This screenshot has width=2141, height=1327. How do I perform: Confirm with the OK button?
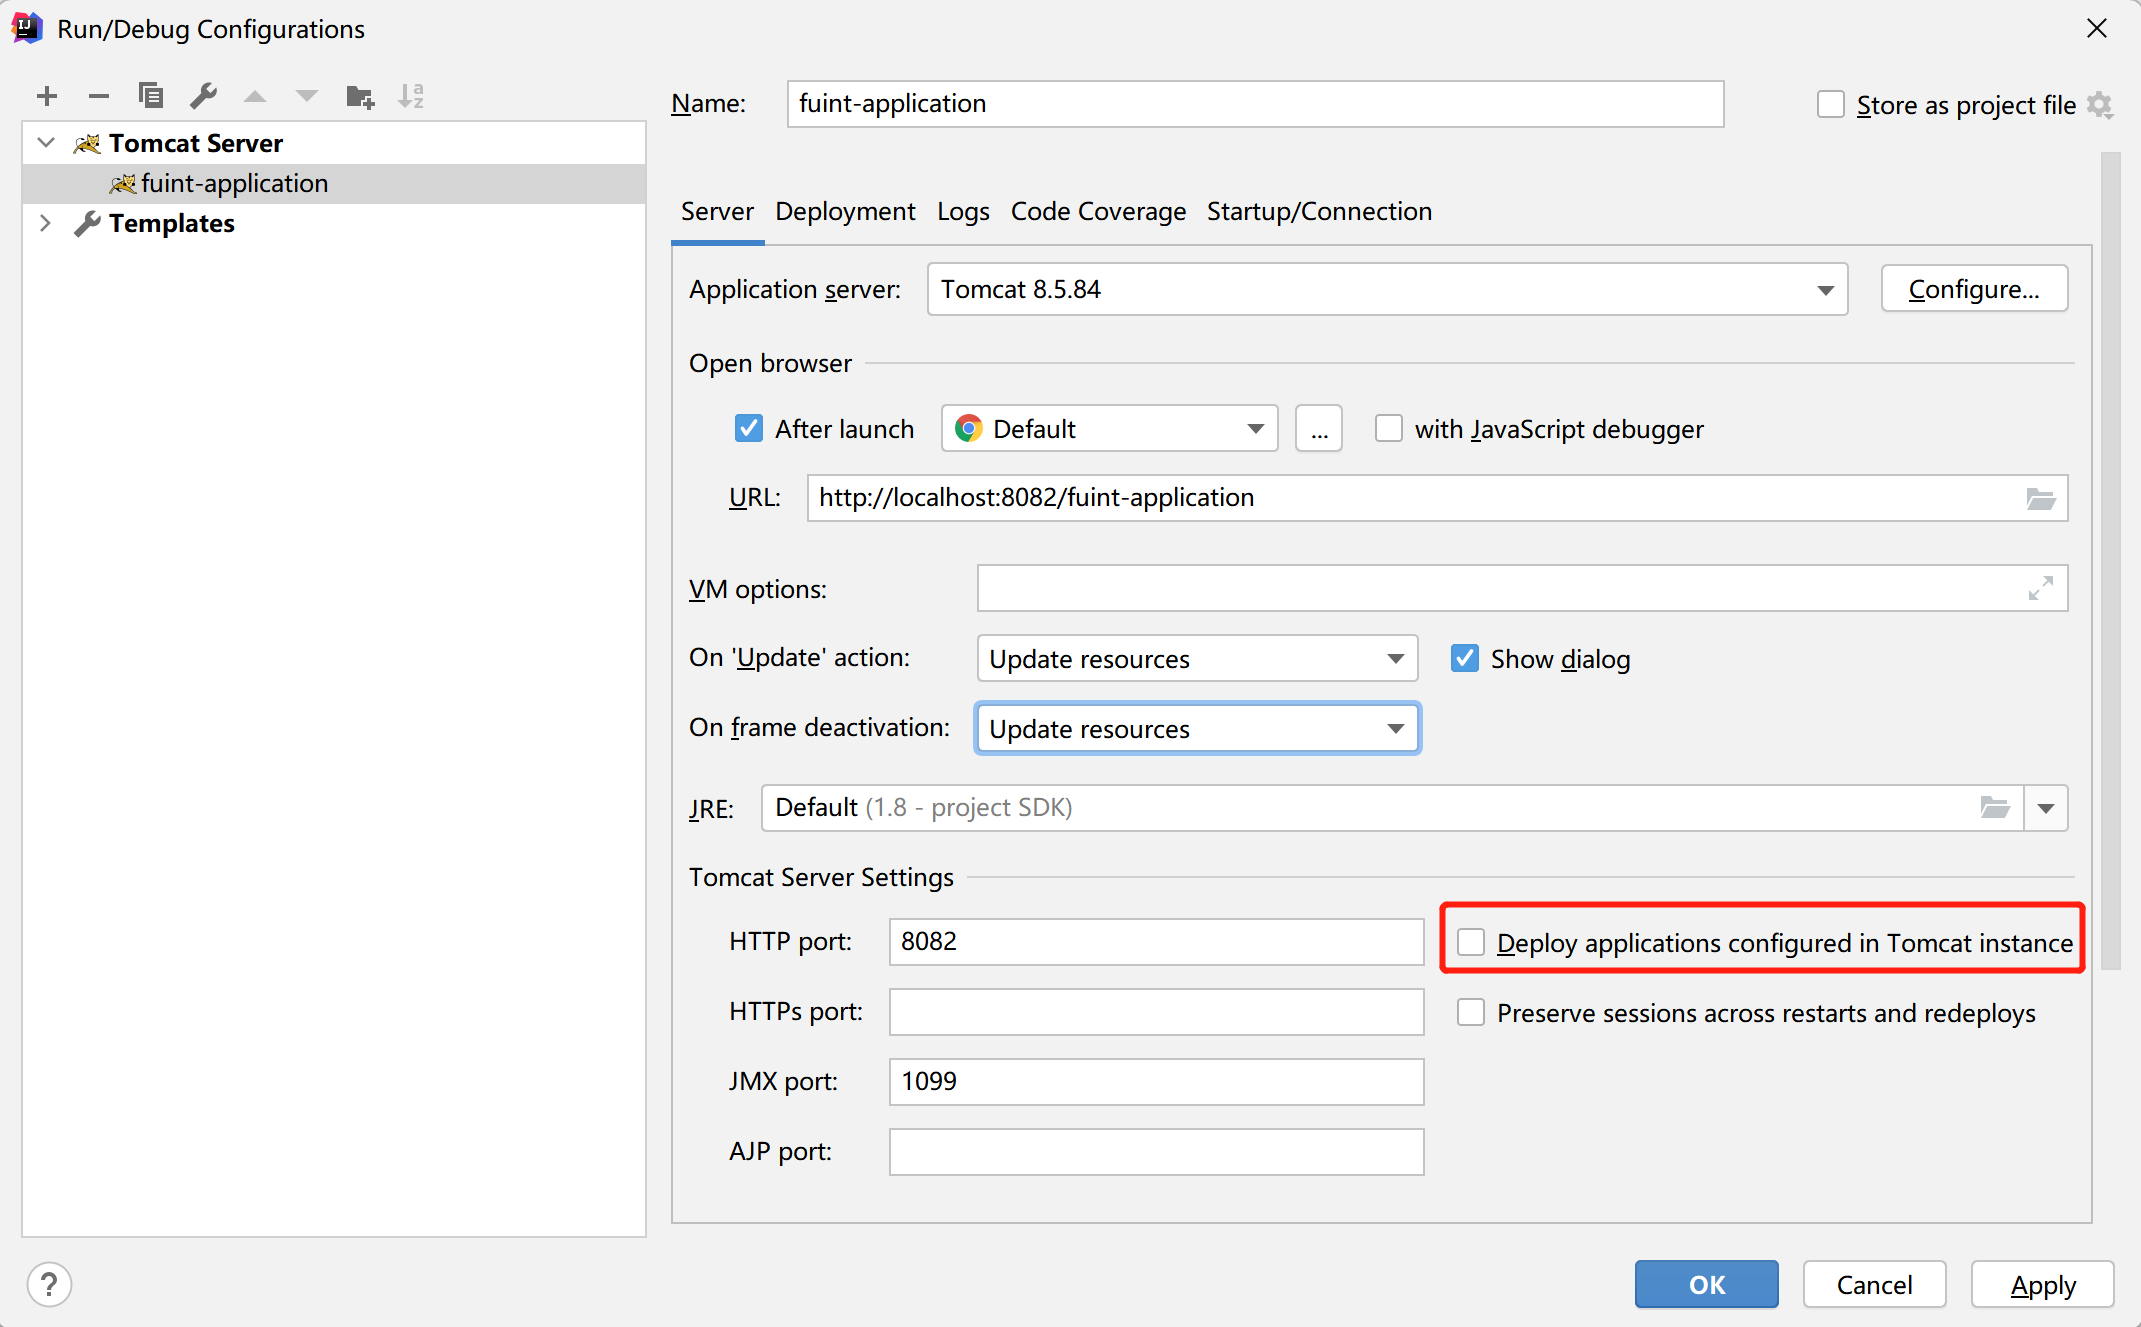click(x=1706, y=1284)
